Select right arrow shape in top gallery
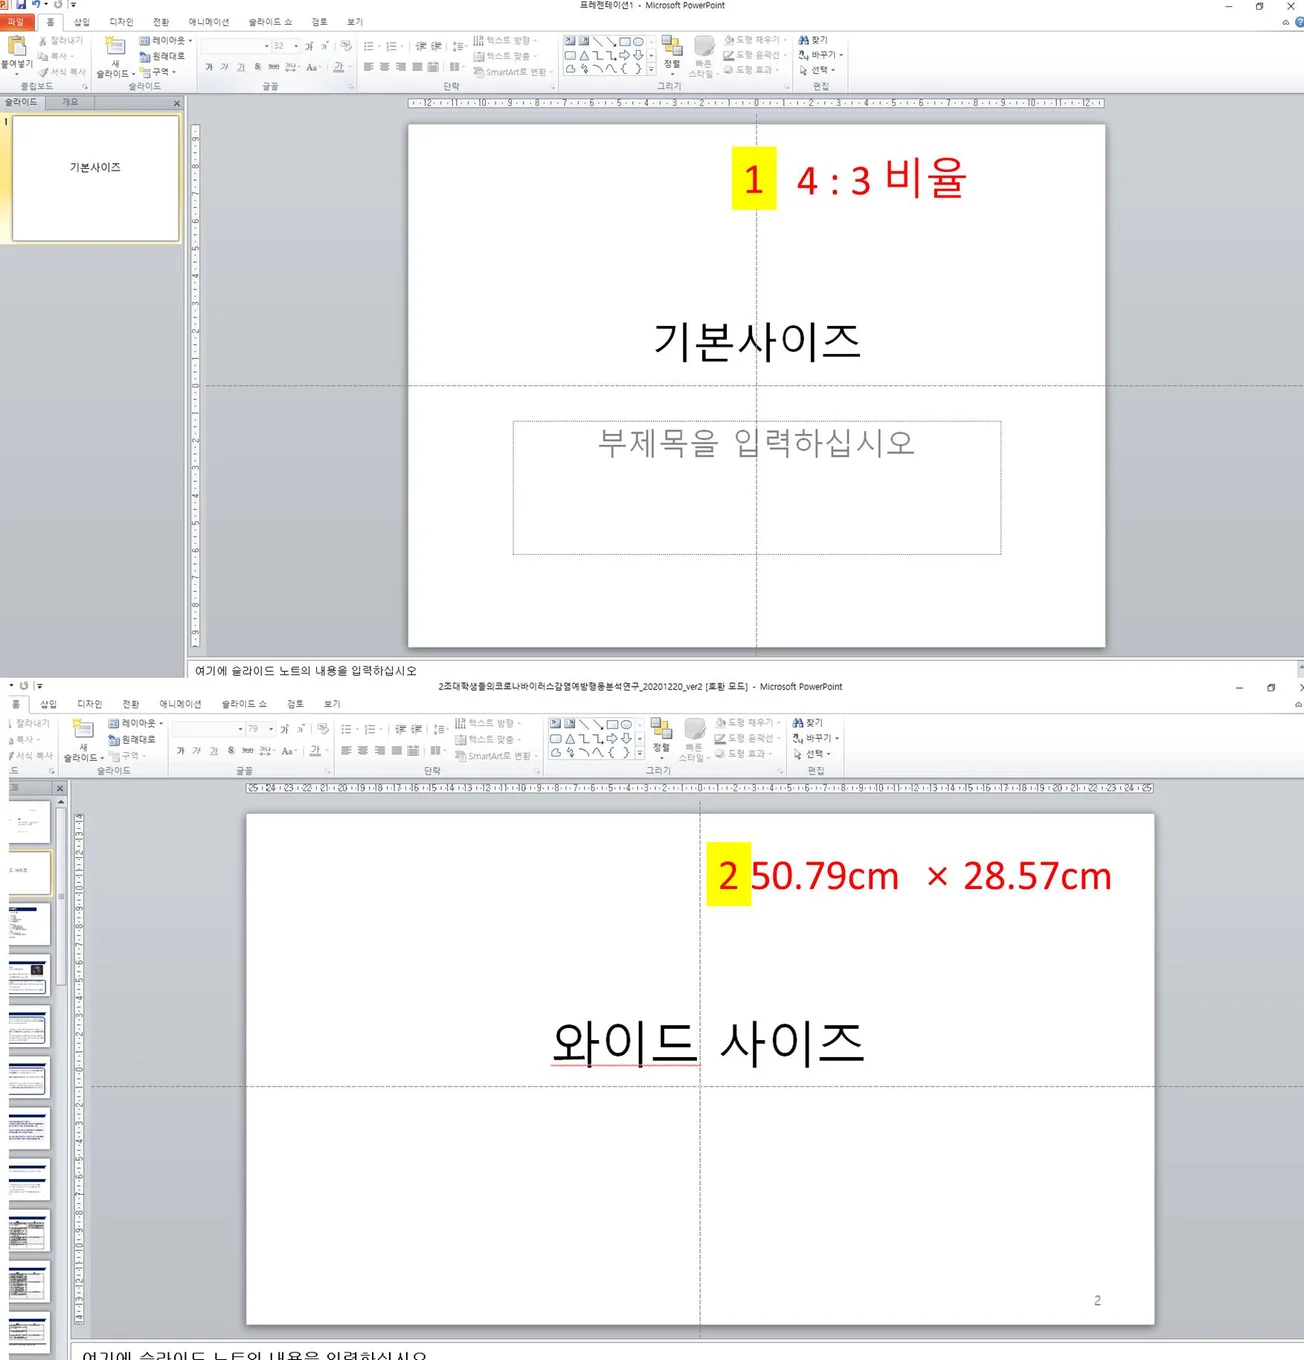Viewport: 1304px width, 1360px height. coord(625,56)
